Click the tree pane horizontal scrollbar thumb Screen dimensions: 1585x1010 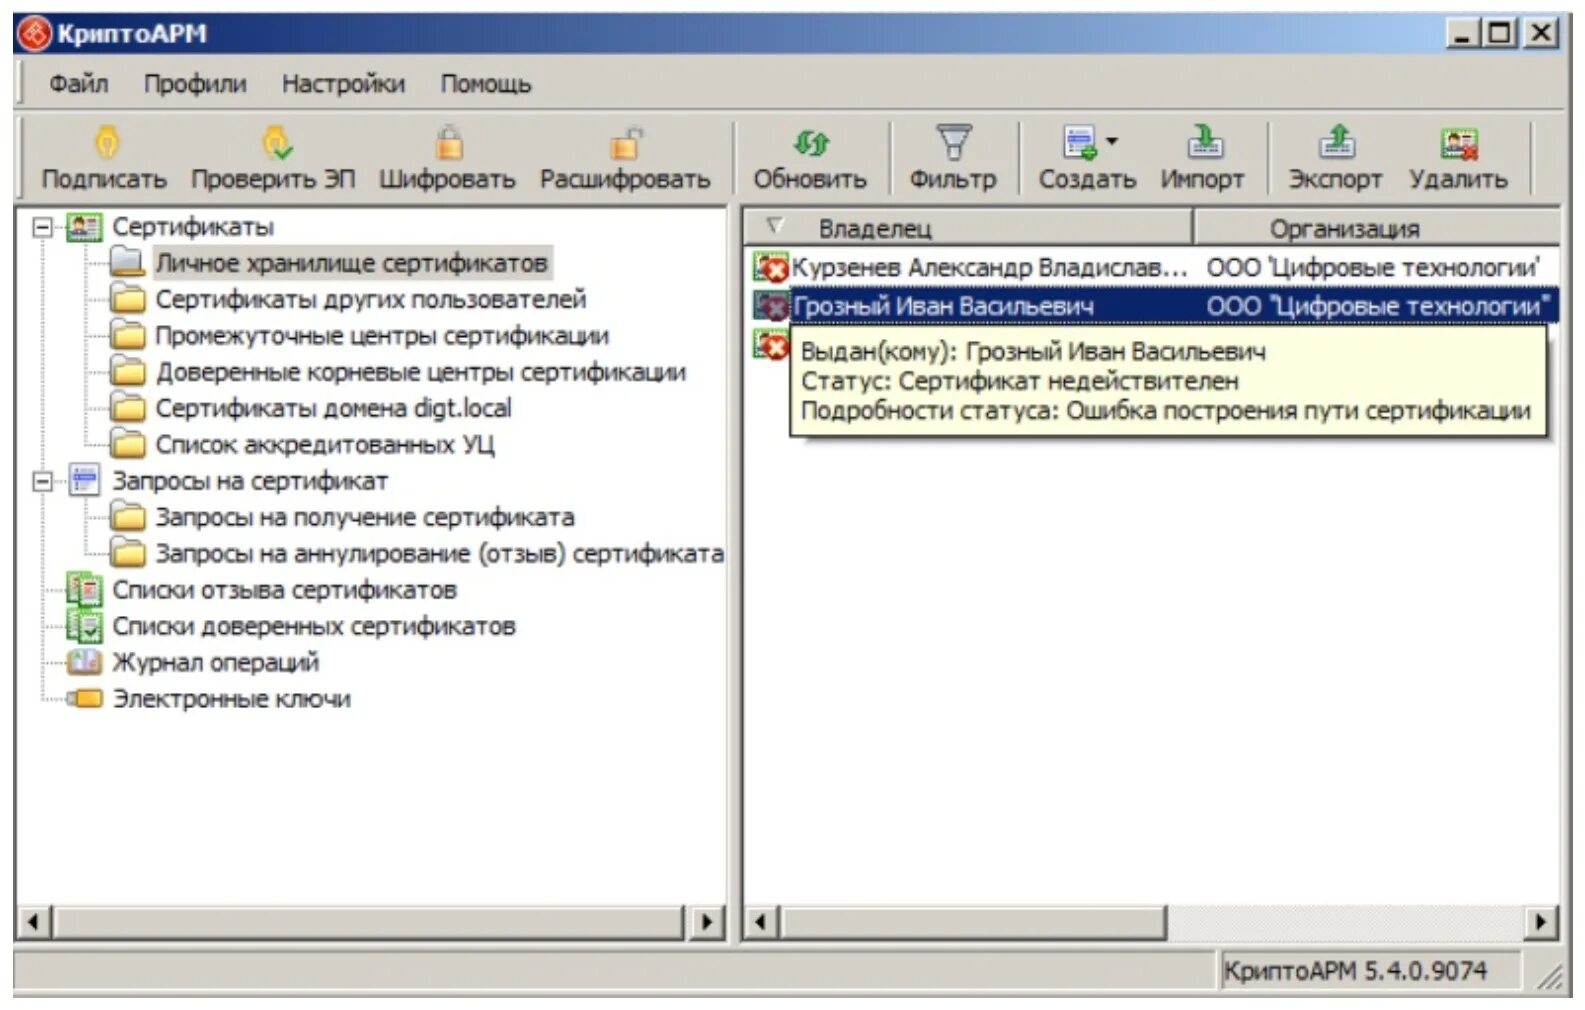click(x=369, y=922)
